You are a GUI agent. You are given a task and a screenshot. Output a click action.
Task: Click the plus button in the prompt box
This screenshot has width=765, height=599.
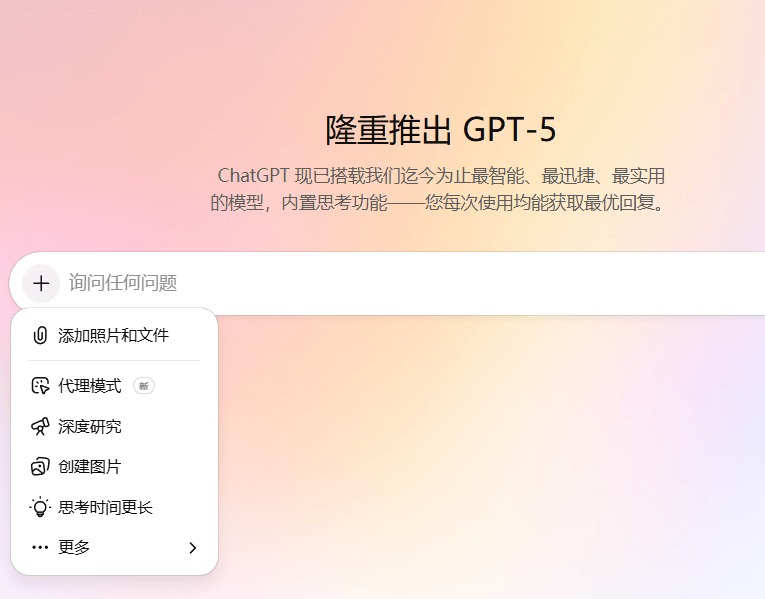coord(41,283)
